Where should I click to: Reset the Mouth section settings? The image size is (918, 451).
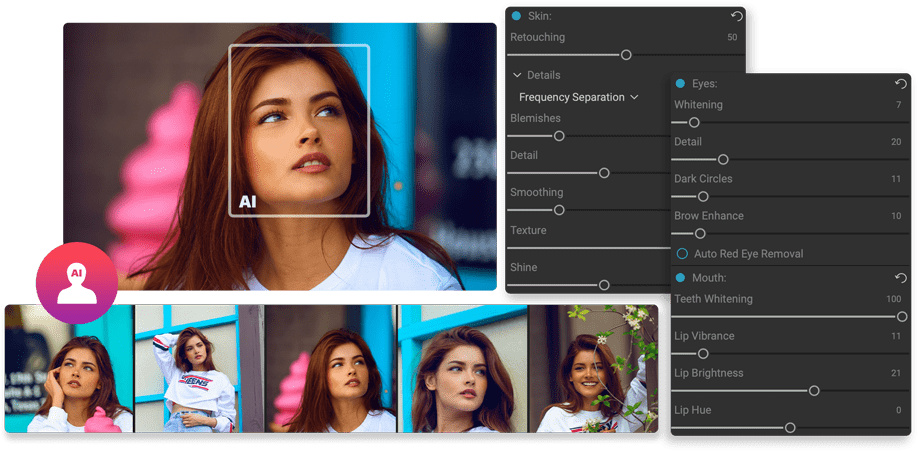coord(900,278)
